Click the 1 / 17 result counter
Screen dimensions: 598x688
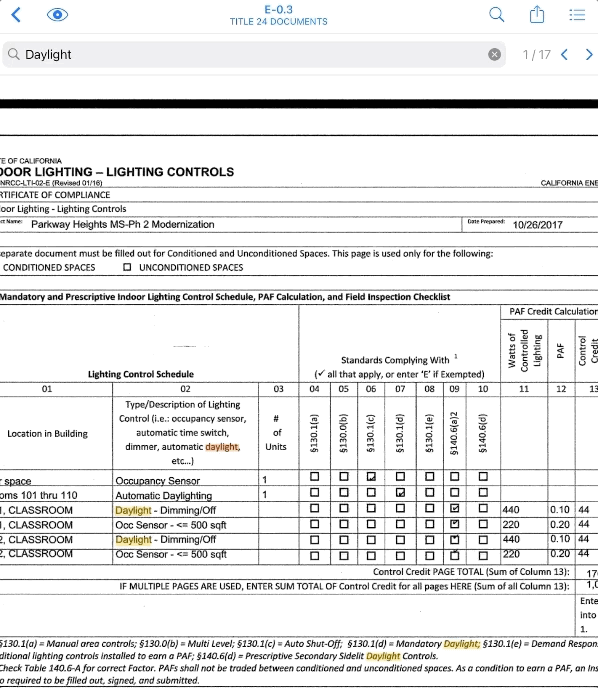point(536,54)
